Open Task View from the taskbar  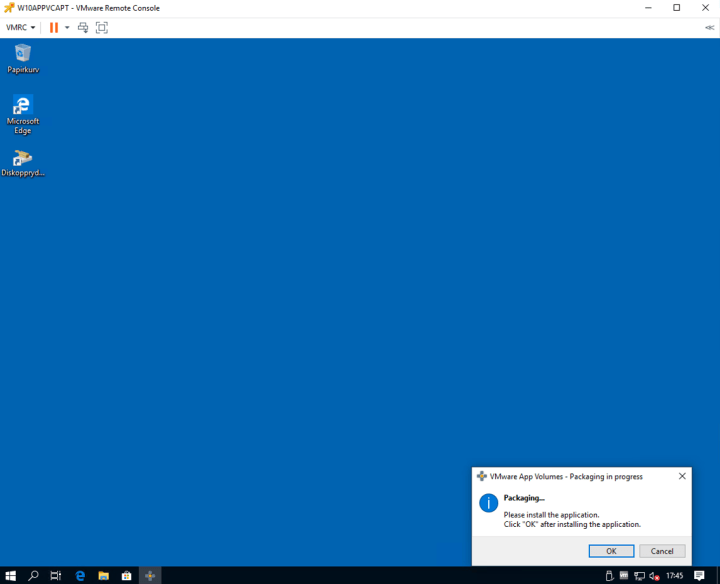tap(56, 576)
